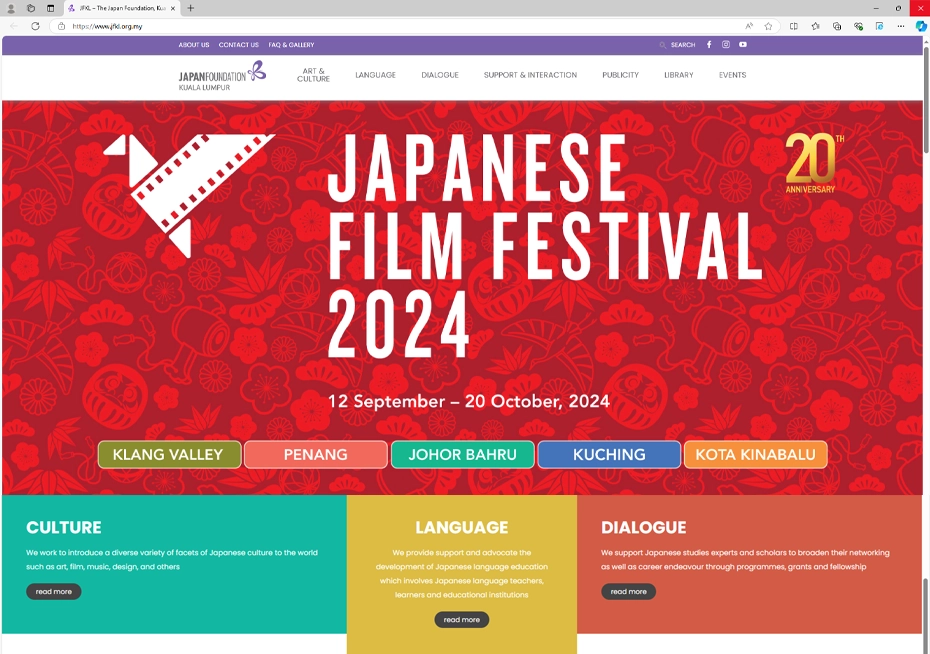The width and height of the screenshot is (930, 654).
Task: Select the Johor Bahru button
Action: point(463,455)
